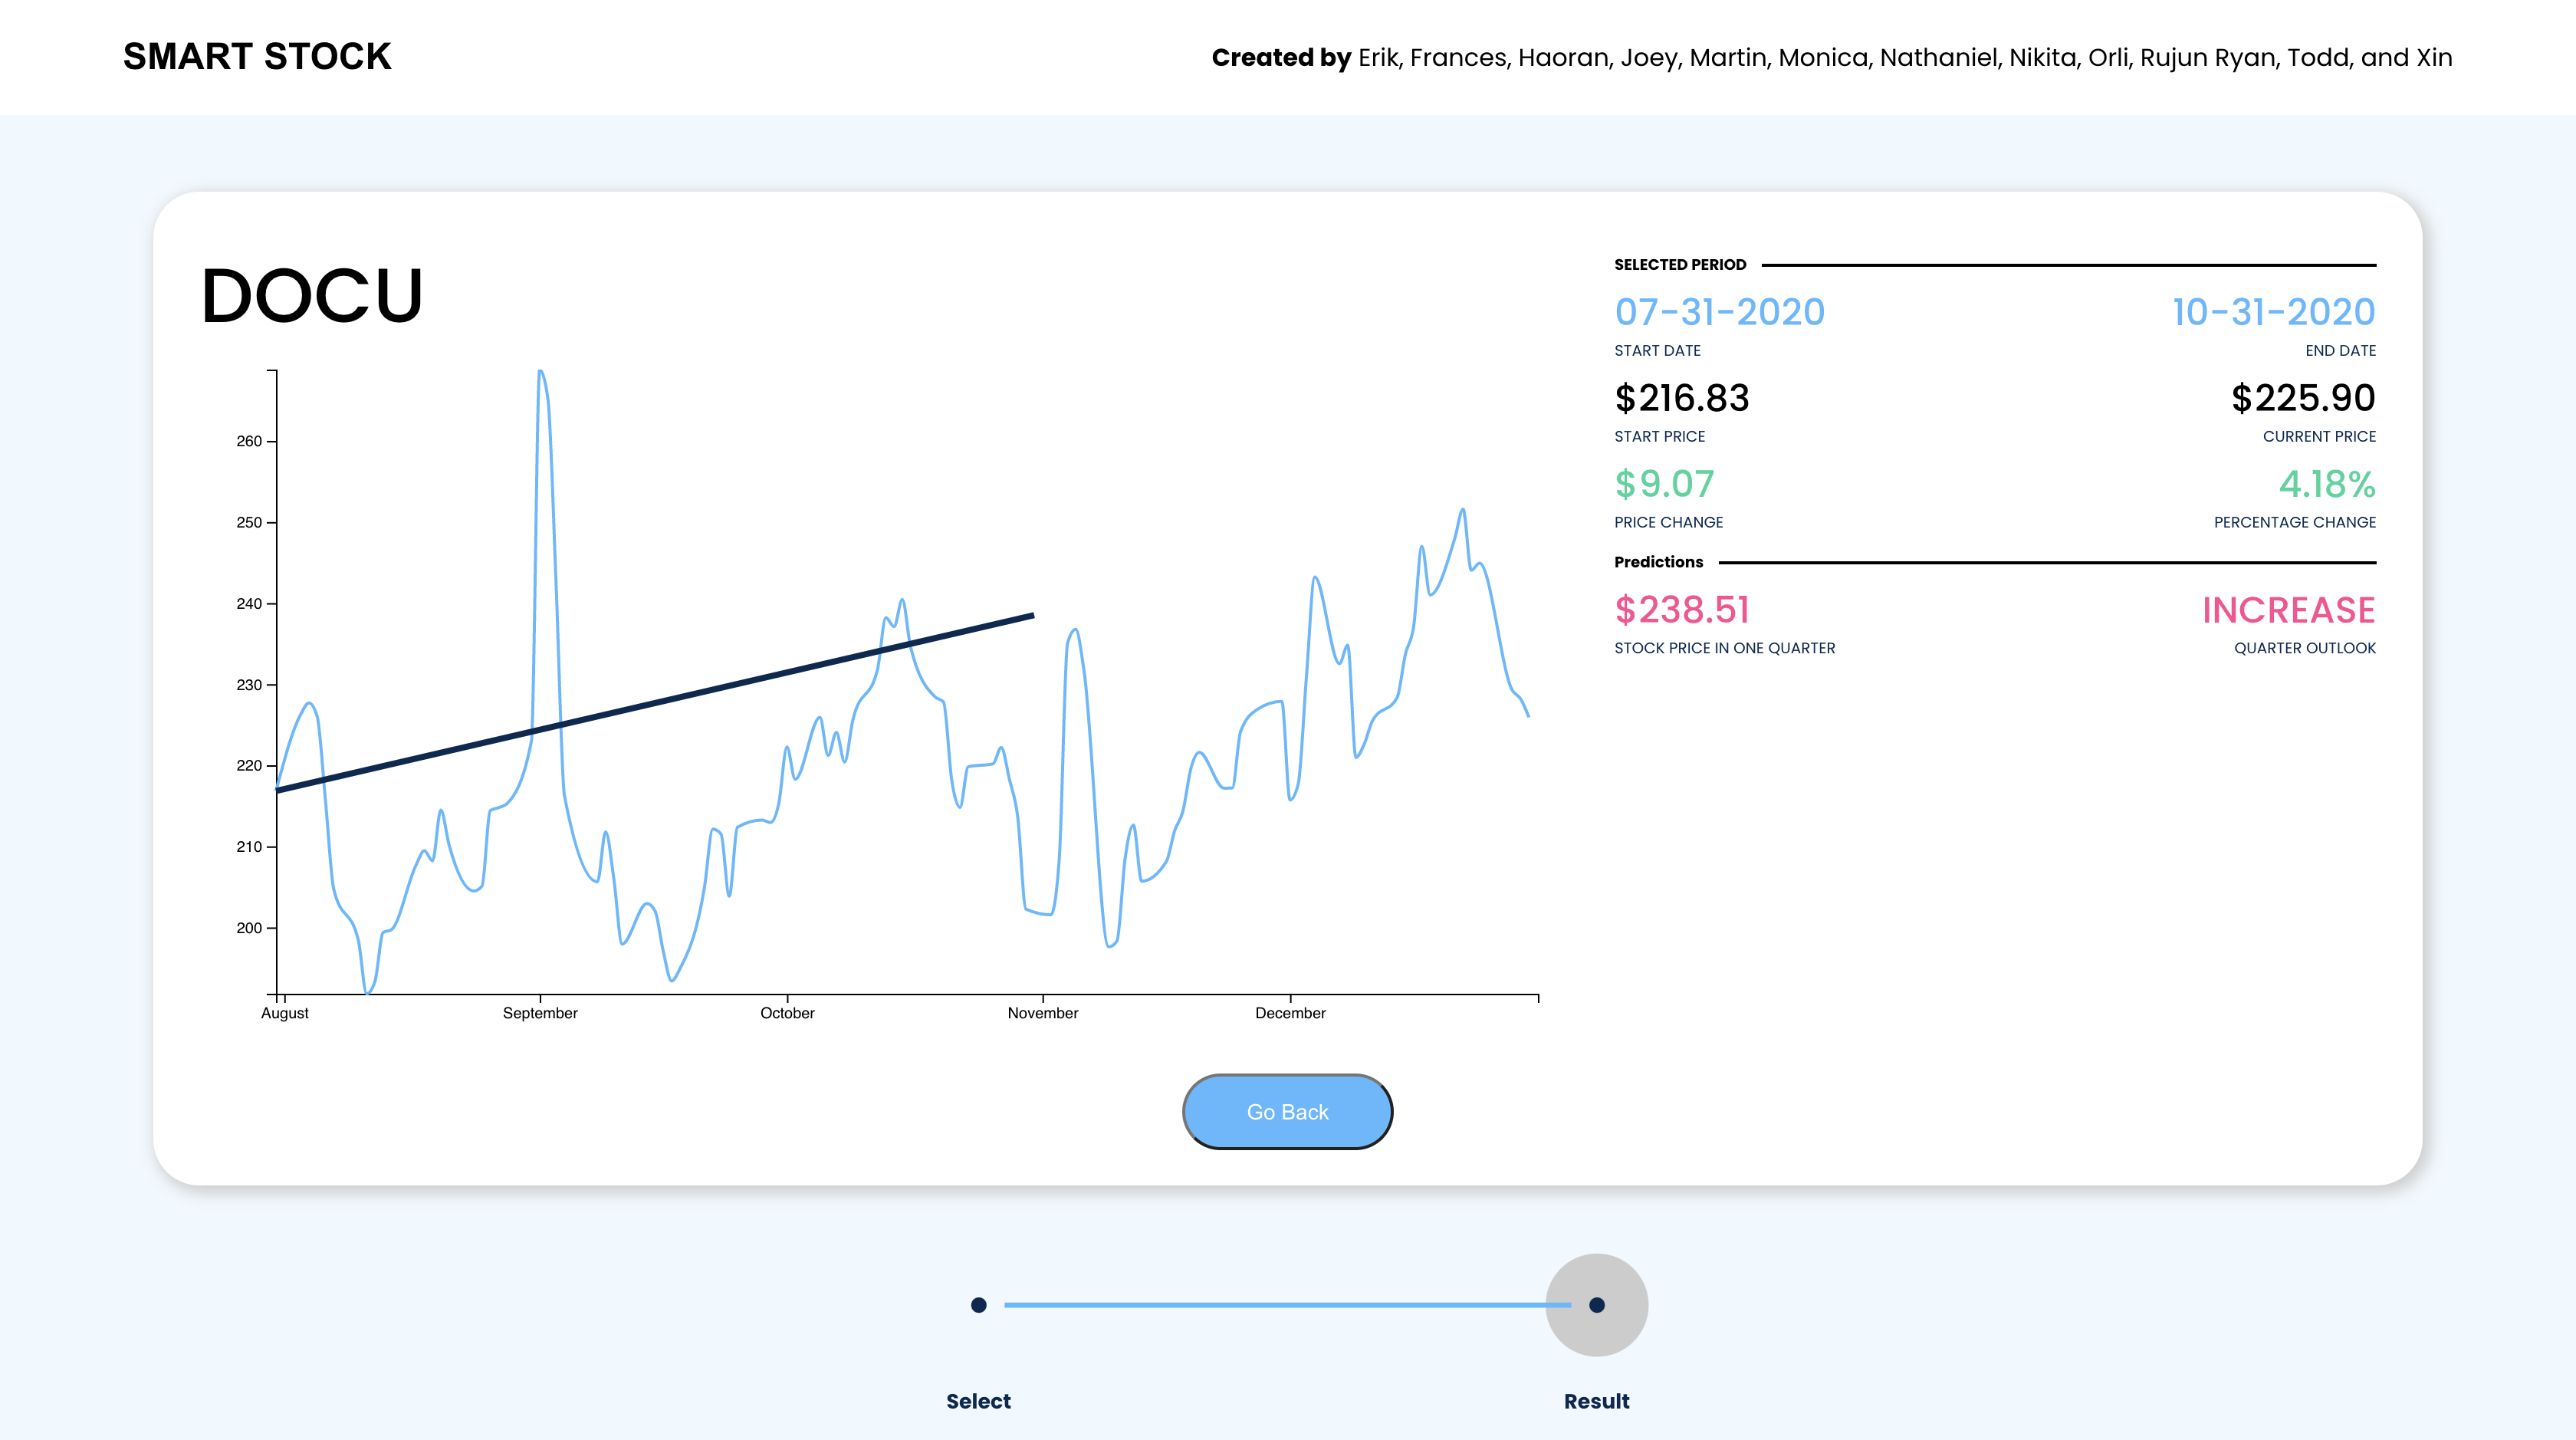This screenshot has width=2576, height=1440.
Task: Click the price change $9.07
Action: coord(1664,484)
